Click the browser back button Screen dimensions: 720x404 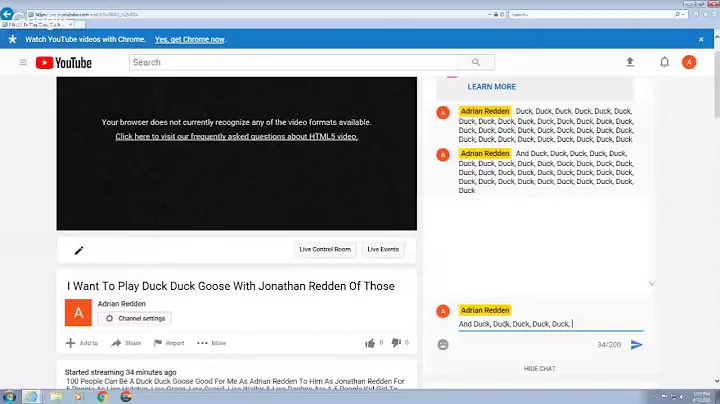pos(7,14)
